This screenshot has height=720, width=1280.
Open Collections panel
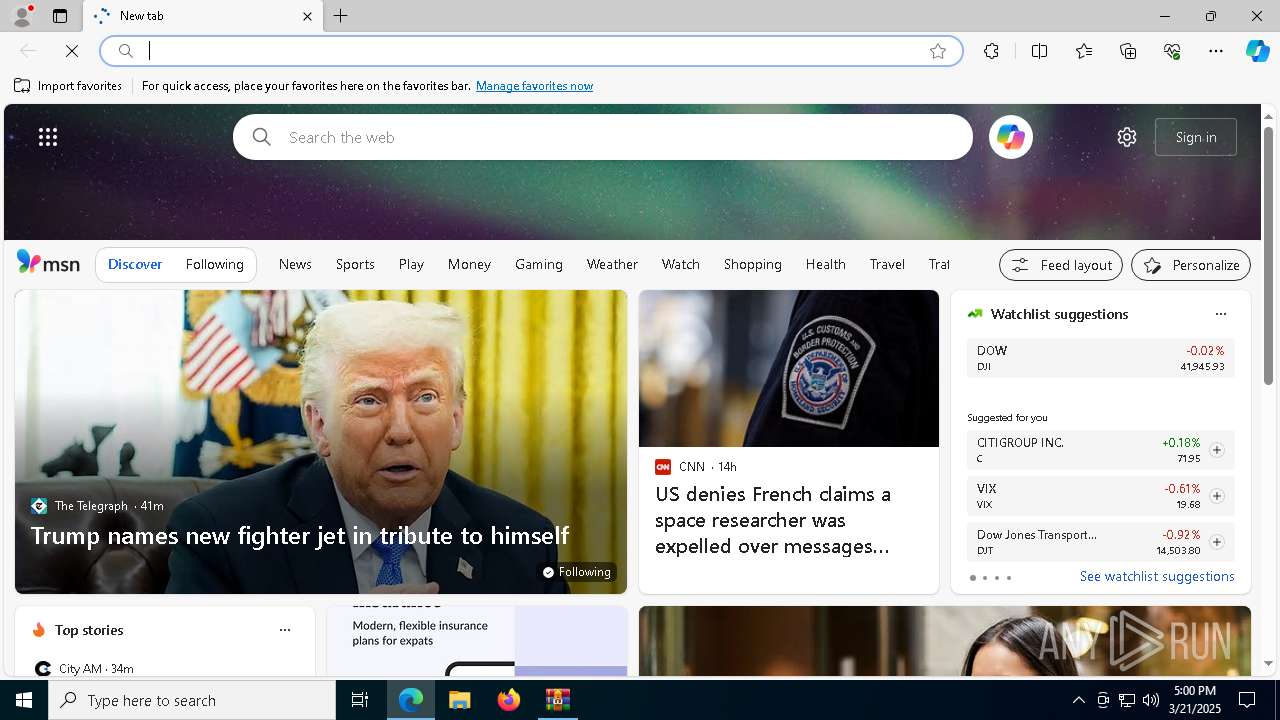click(1128, 51)
